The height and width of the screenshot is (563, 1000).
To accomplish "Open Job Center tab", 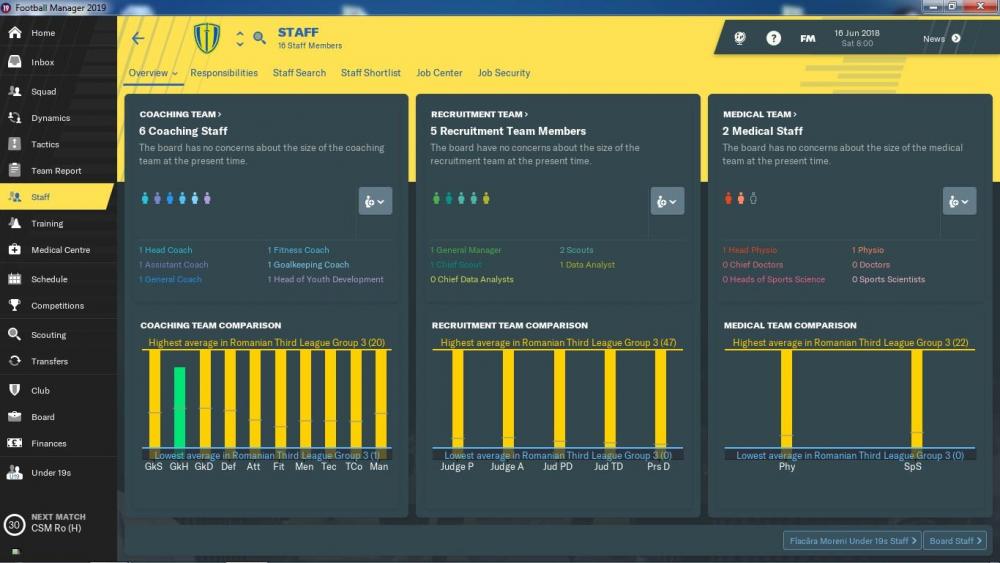I will coord(439,73).
